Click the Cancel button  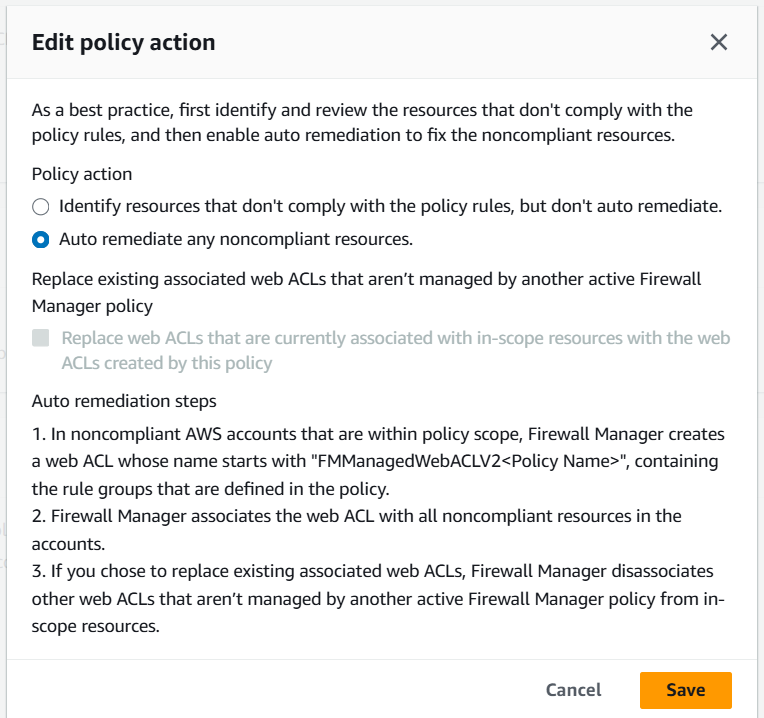(573, 690)
